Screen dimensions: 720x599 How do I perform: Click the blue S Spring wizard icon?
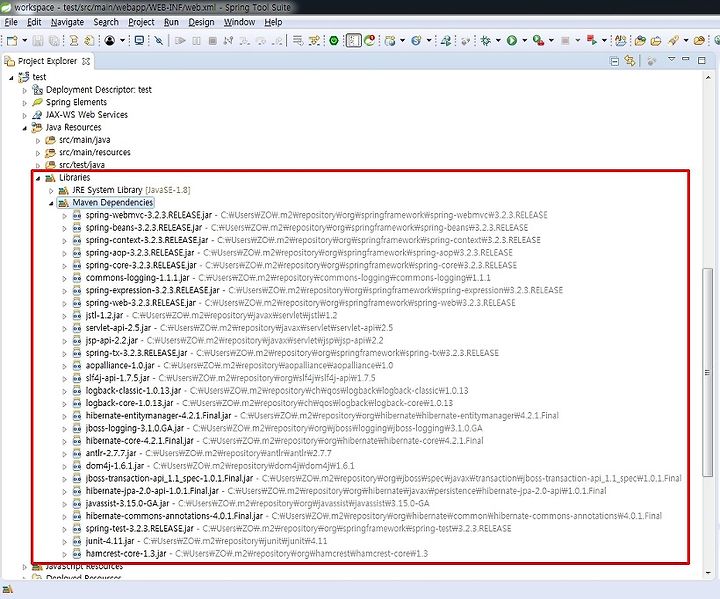click(x=416, y=41)
